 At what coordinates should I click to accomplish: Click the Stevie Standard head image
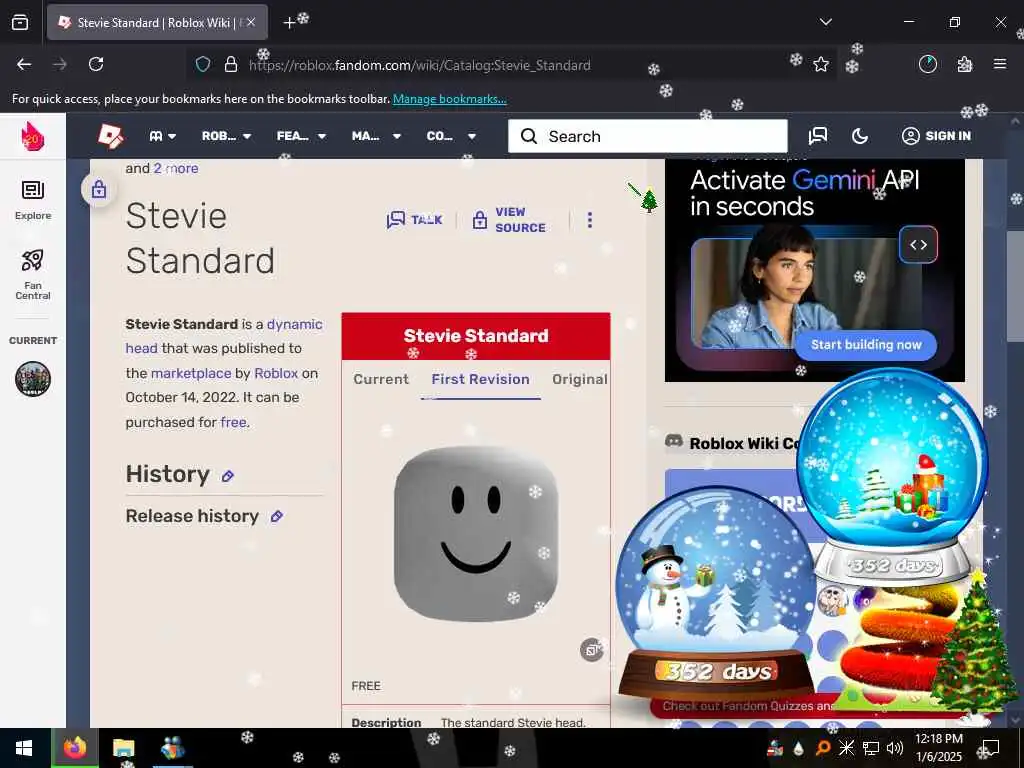pos(476,534)
